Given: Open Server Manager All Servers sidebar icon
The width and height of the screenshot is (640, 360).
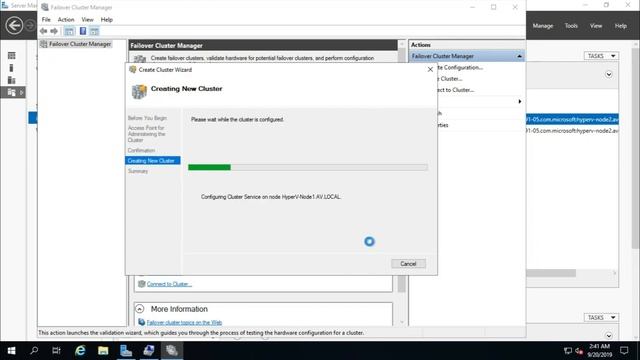Looking at the screenshot, I should pos(11,80).
